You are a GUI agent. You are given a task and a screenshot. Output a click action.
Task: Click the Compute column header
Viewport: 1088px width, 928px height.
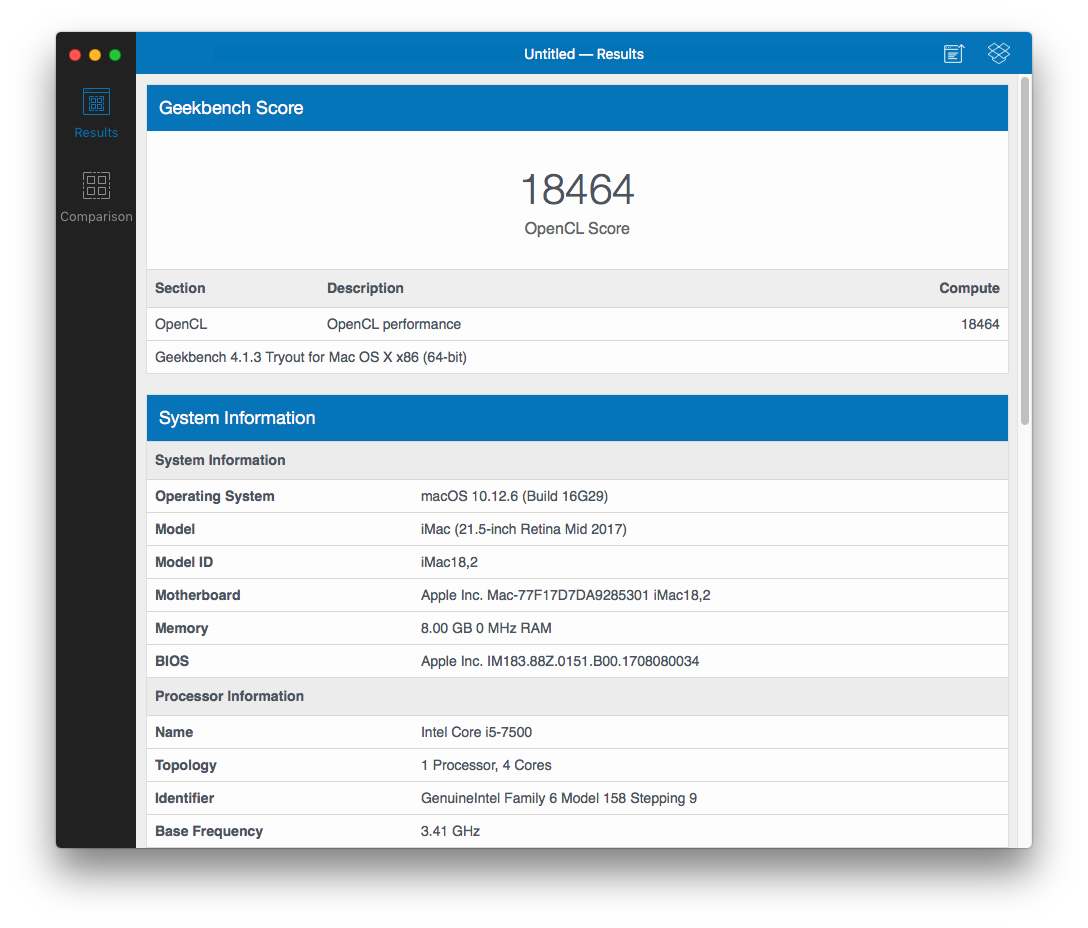click(x=968, y=288)
